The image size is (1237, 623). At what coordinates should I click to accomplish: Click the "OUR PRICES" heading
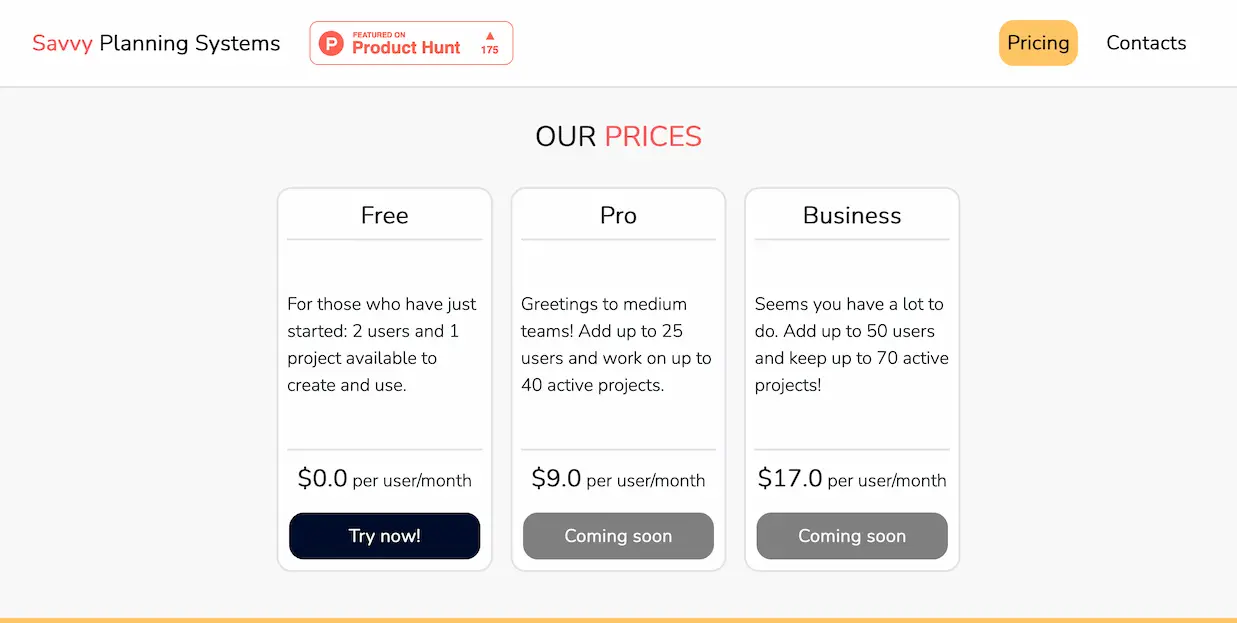tap(618, 136)
